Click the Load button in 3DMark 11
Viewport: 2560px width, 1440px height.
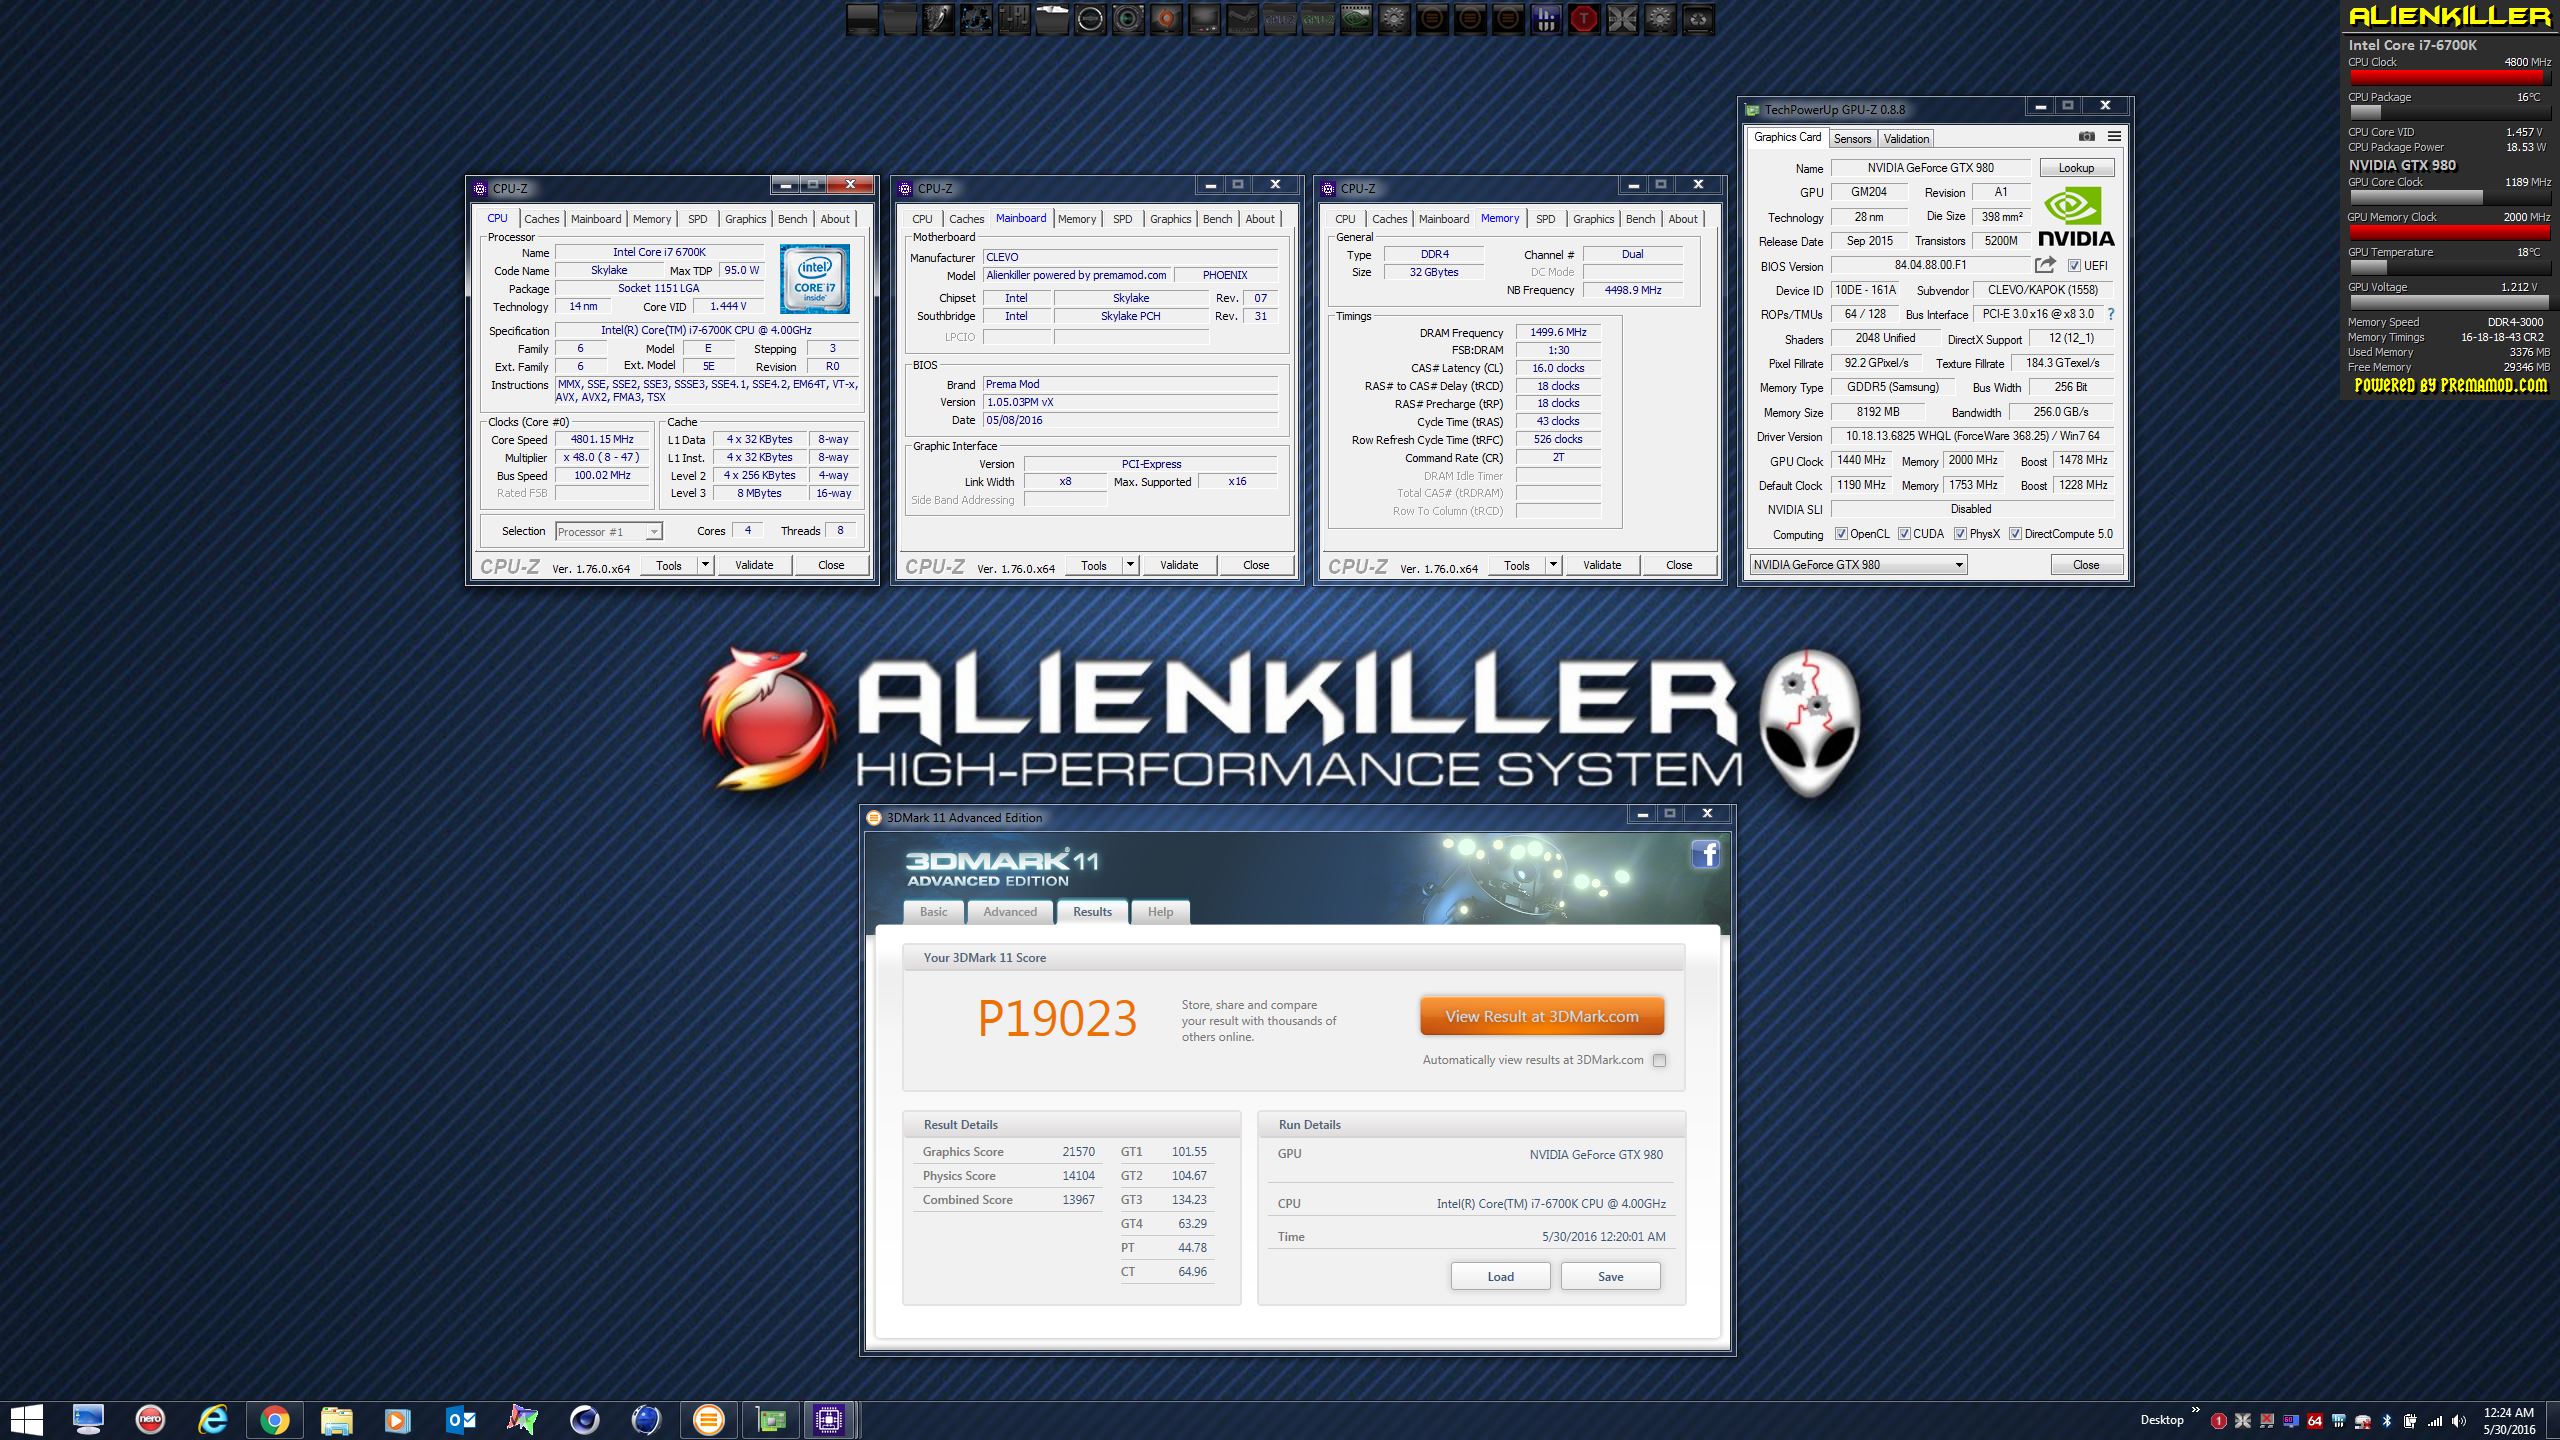(x=1500, y=1277)
